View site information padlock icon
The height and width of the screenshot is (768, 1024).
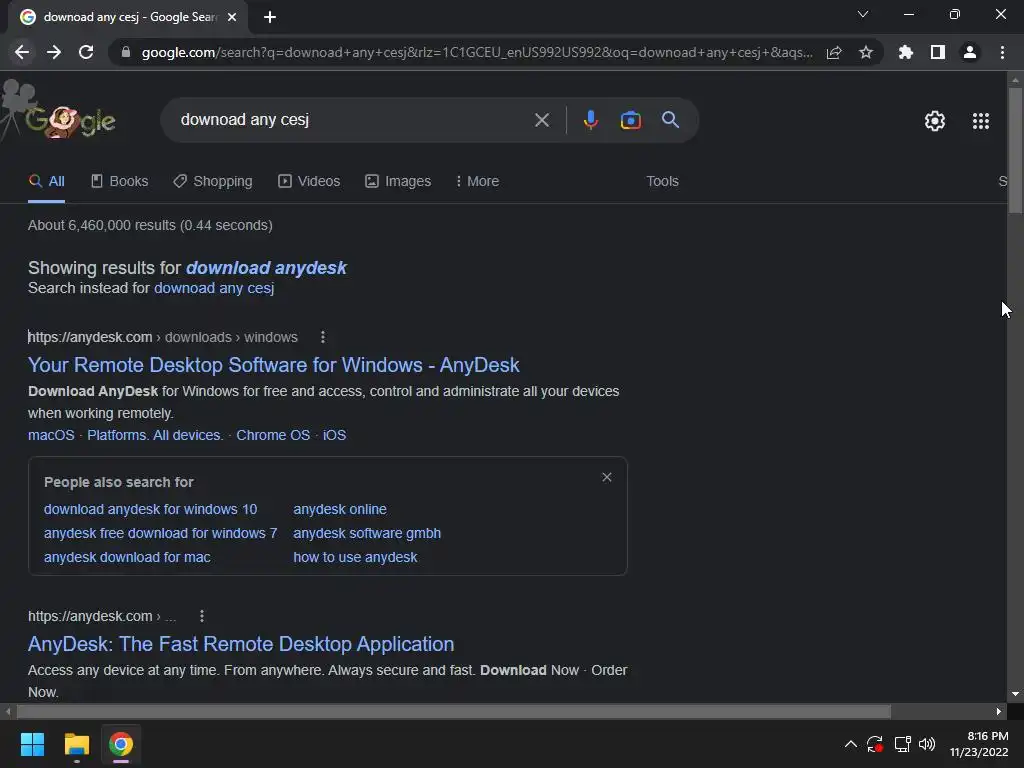pos(126,52)
